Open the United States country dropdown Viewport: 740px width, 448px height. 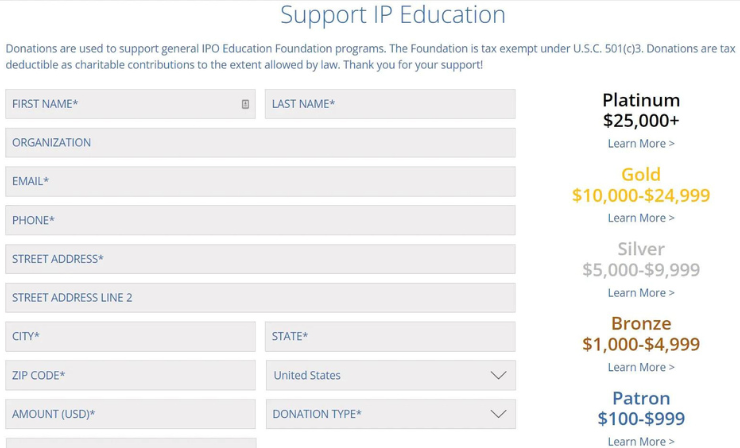tap(390, 375)
